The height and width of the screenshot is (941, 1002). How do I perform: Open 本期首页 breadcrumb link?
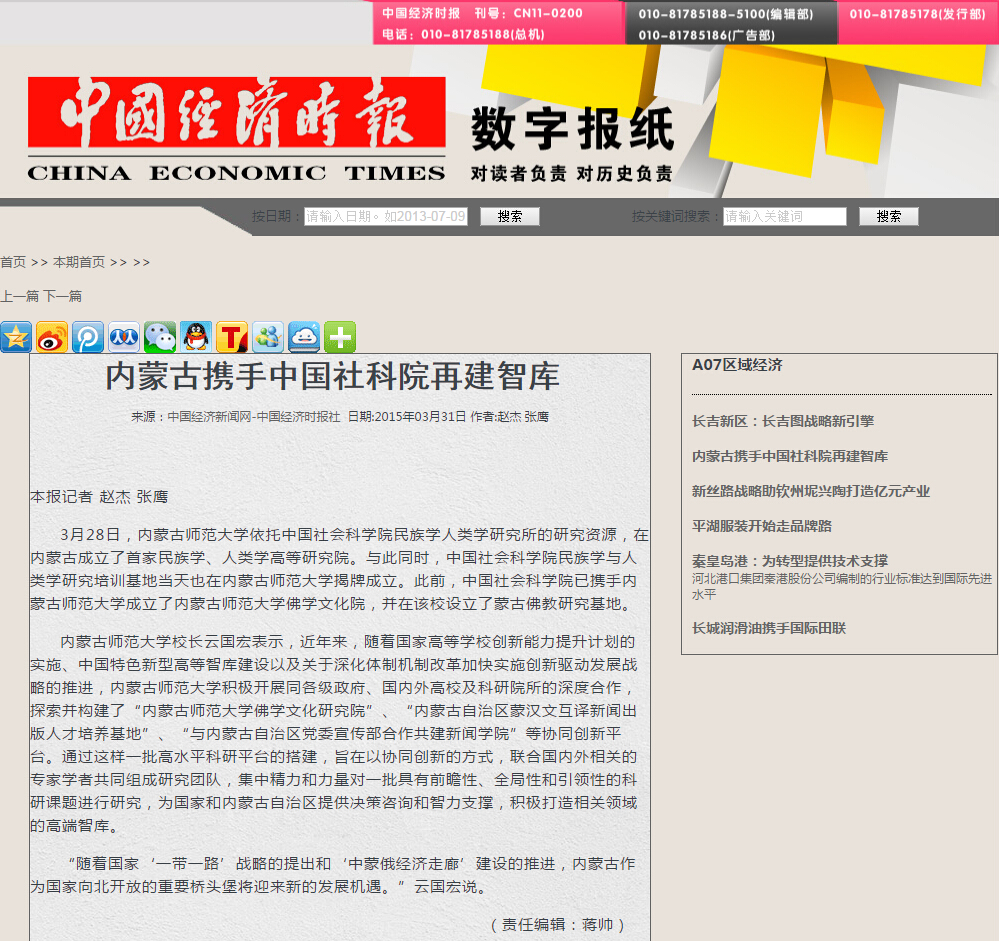click(x=79, y=262)
